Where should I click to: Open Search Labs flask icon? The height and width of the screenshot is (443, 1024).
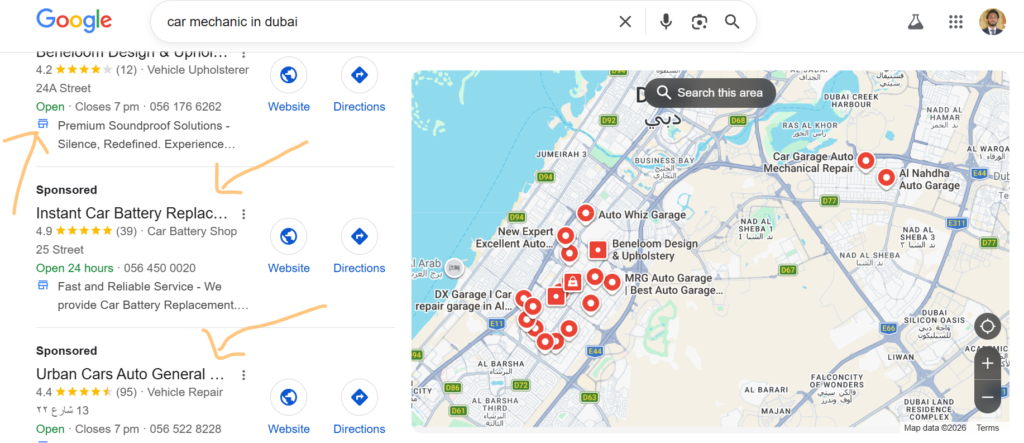pyautogui.click(x=914, y=22)
